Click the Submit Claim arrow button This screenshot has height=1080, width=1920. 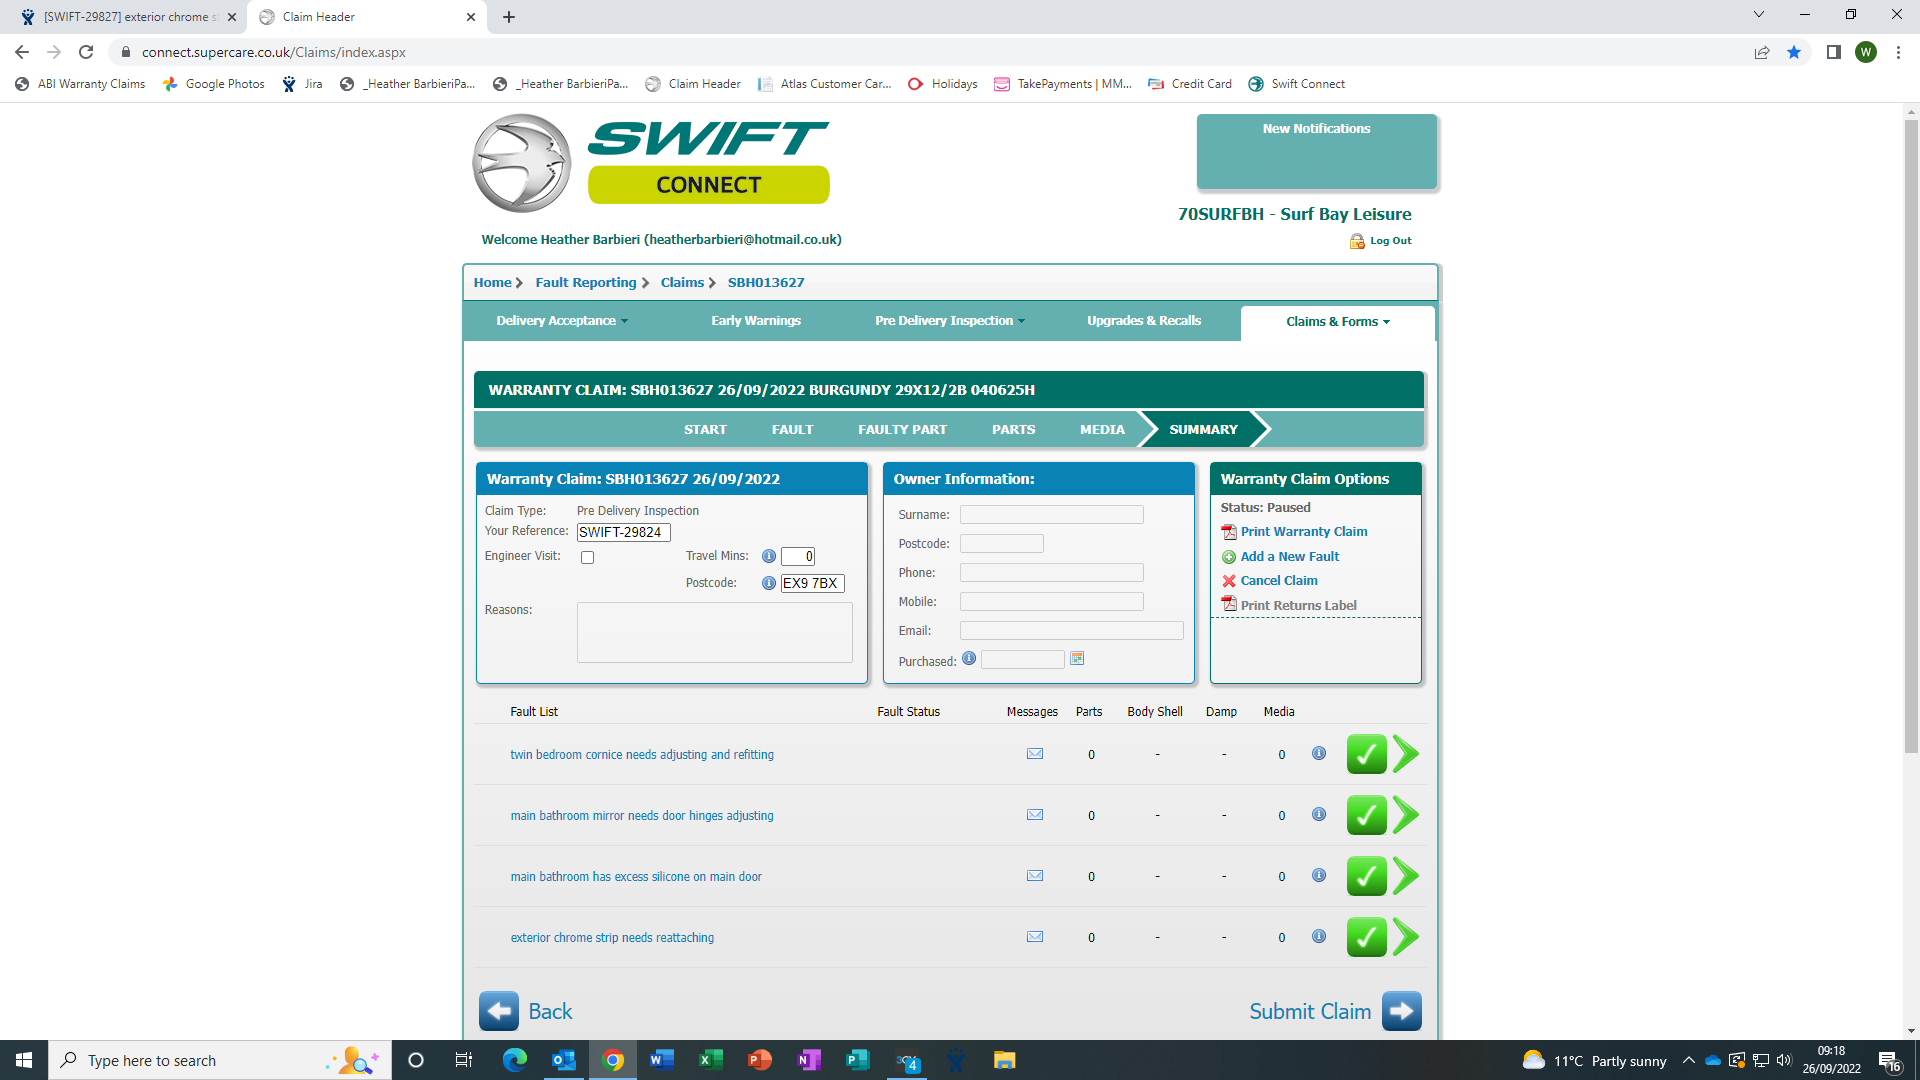(1401, 1011)
